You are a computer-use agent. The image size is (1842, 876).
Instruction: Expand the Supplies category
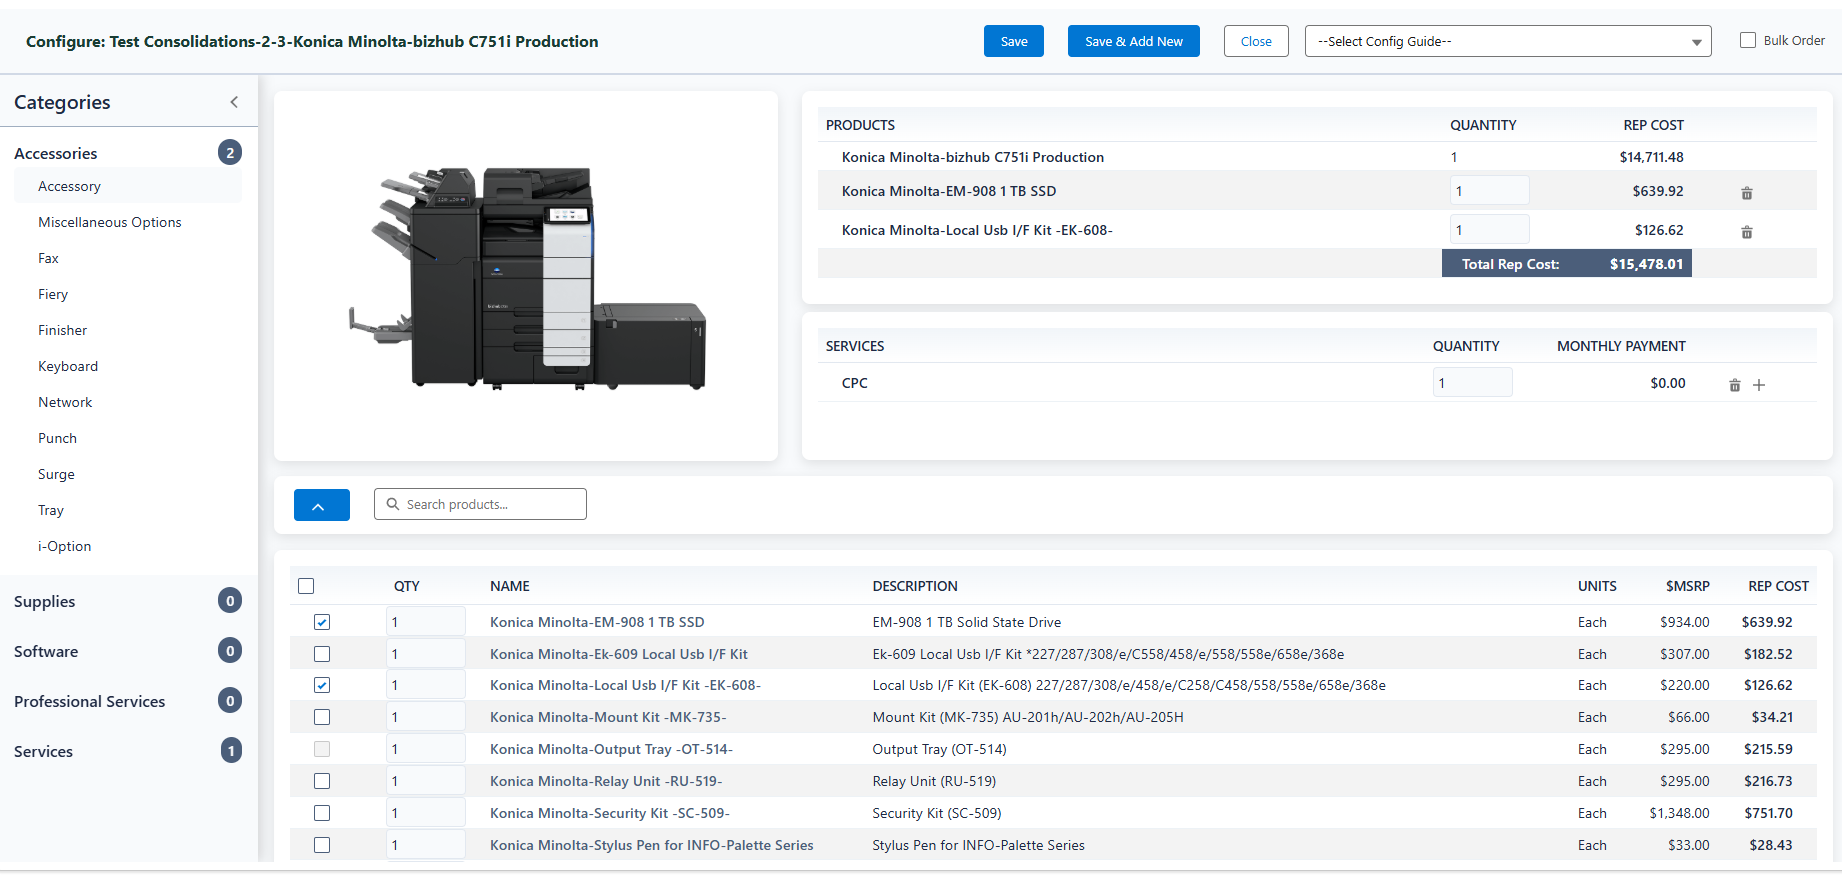click(45, 601)
